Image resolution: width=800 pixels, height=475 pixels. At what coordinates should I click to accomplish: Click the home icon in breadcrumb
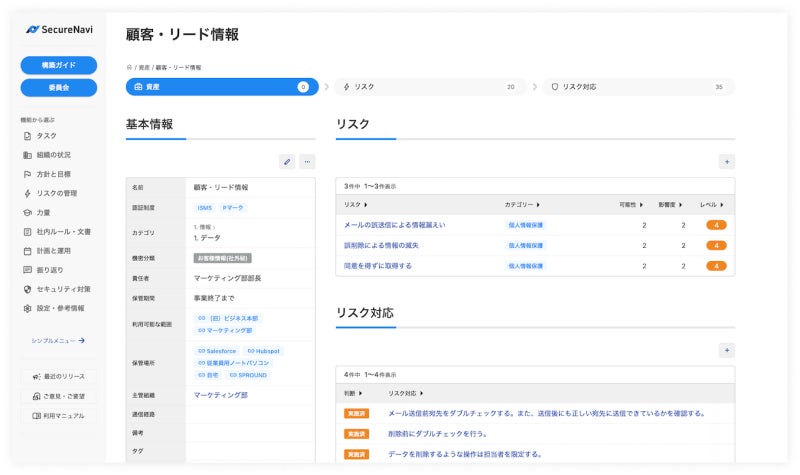tap(129, 67)
